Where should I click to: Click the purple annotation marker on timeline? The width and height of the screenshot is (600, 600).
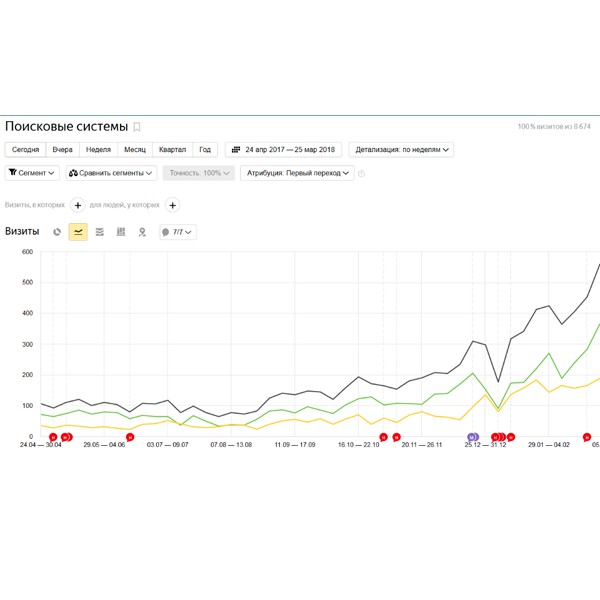[x=472, y=437]
